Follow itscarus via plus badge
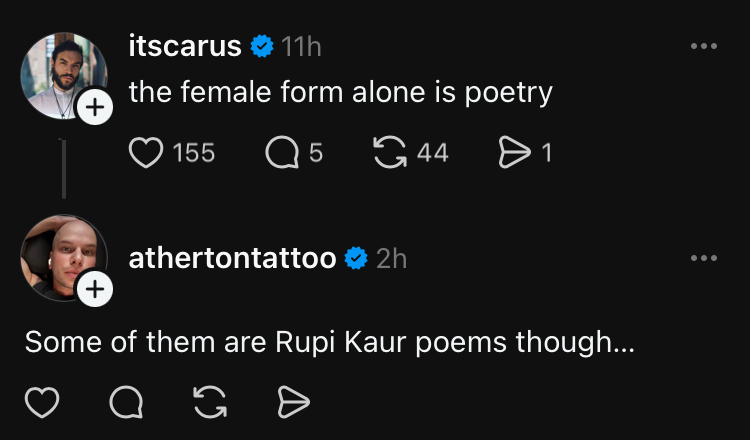The width and height of the screenshot is (750, 440). 95,109
